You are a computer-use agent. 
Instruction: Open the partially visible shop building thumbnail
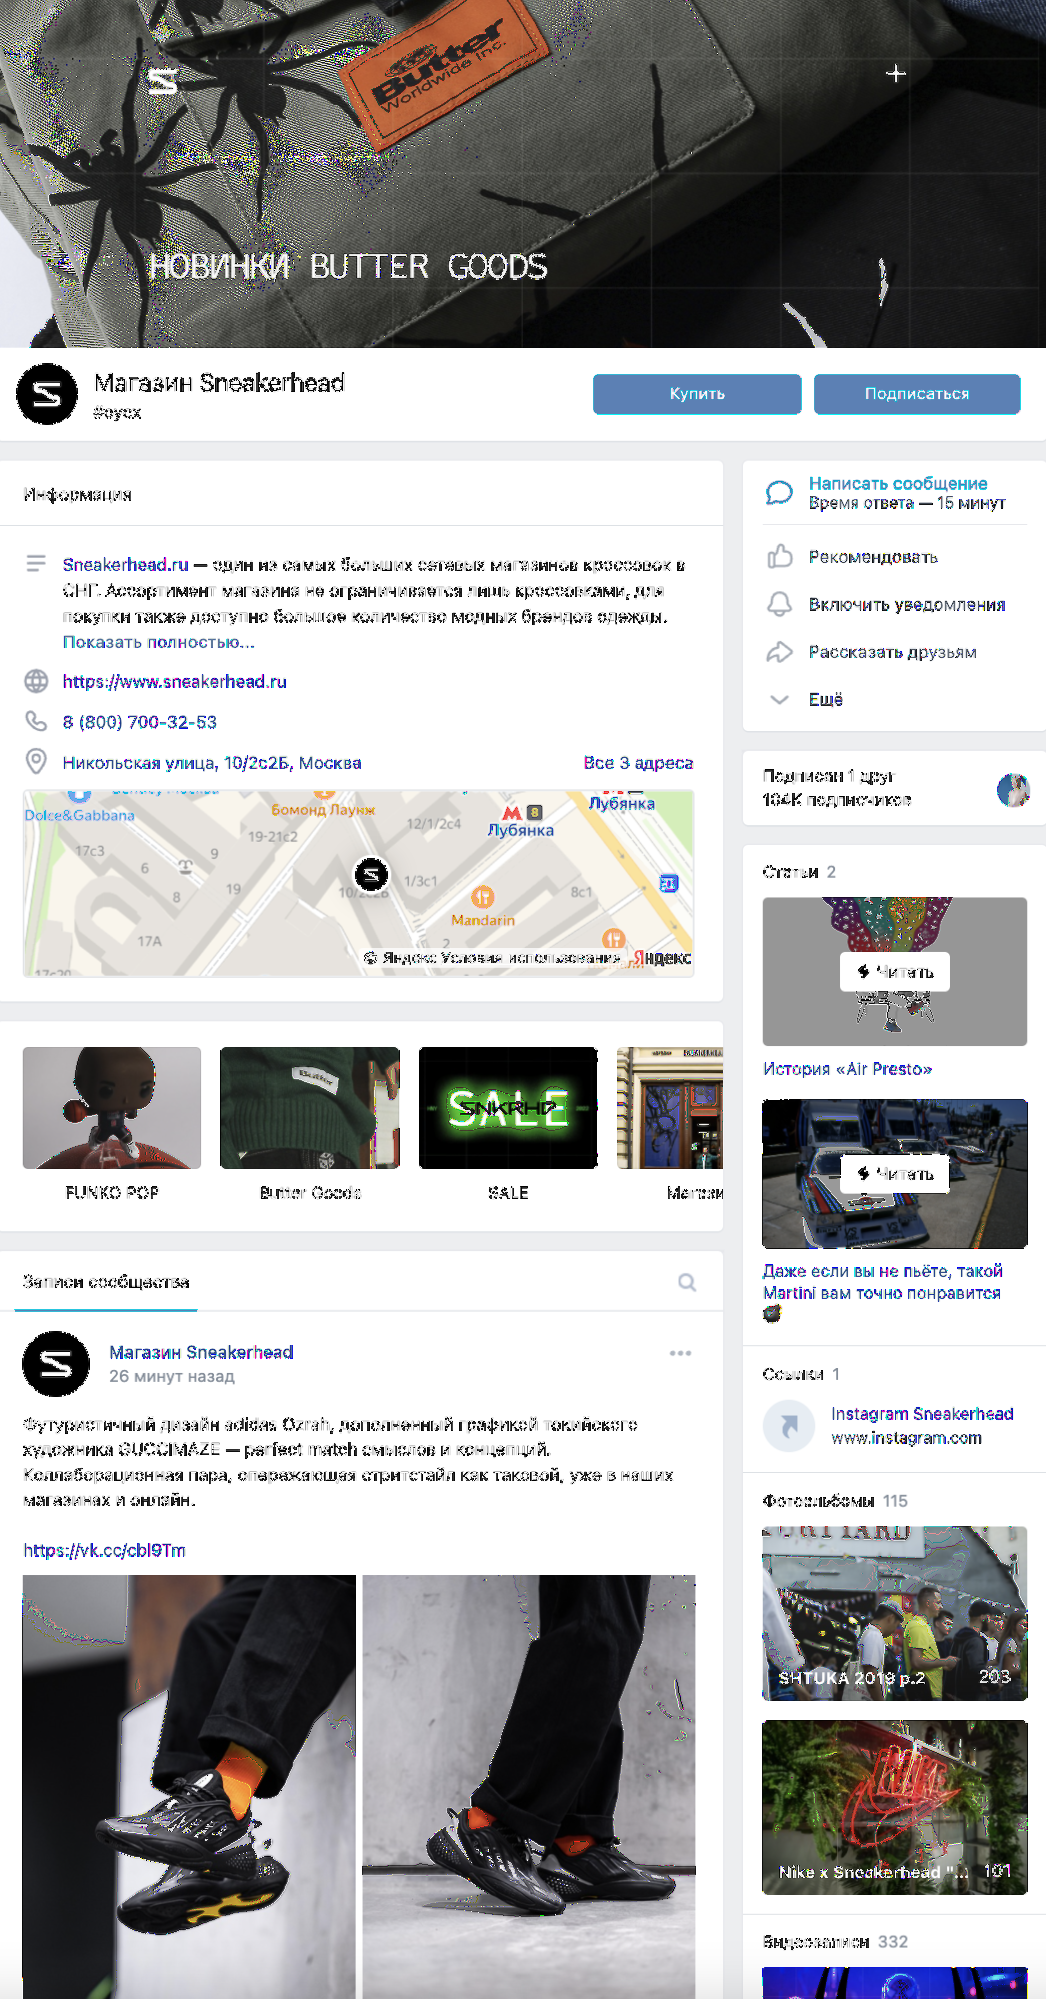pyautogui.click(x=670, y=1108)
